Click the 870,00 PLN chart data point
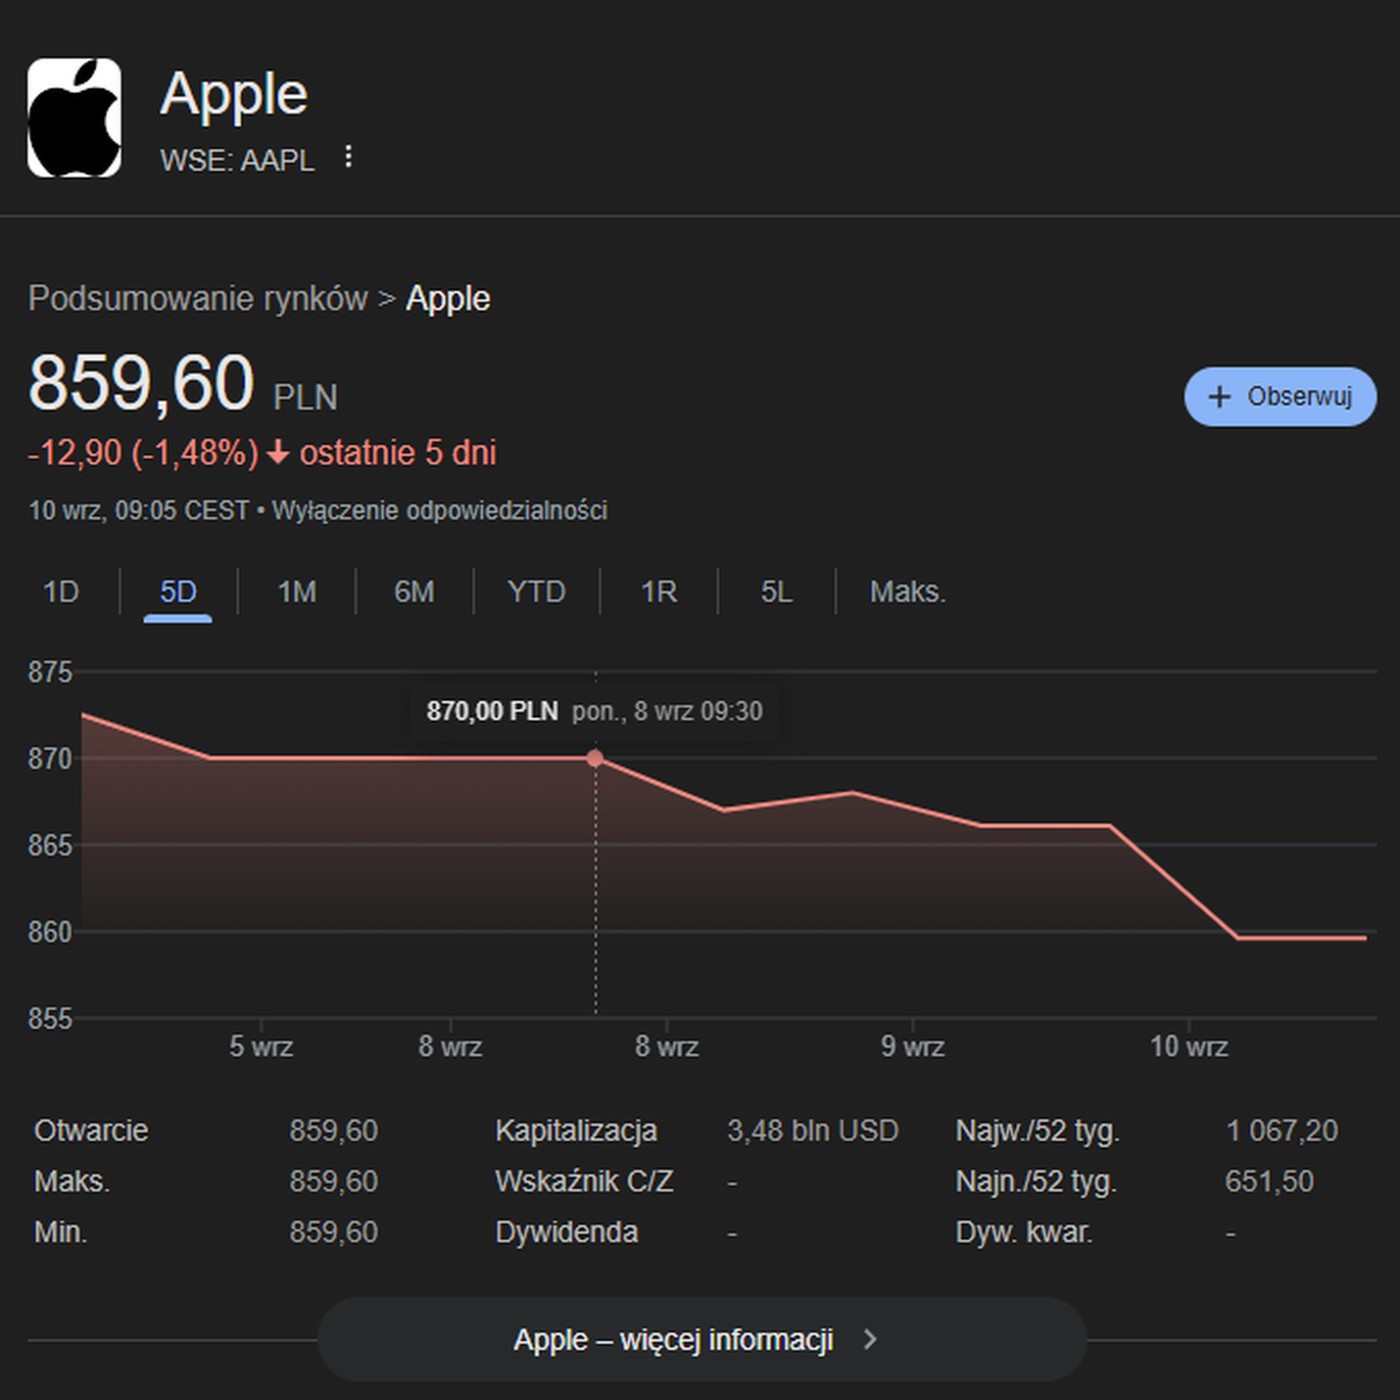 (595, 759)
